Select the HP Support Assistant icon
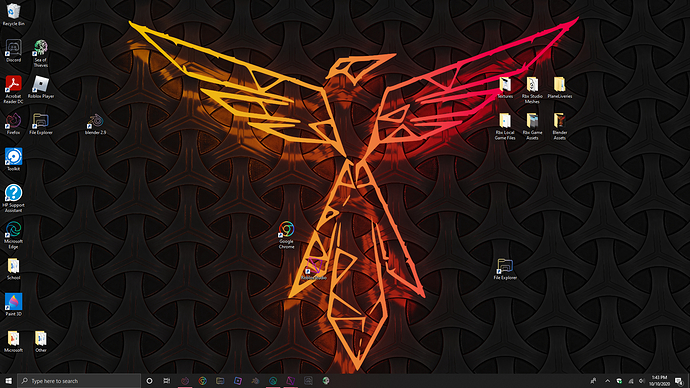 pos(13,198)
